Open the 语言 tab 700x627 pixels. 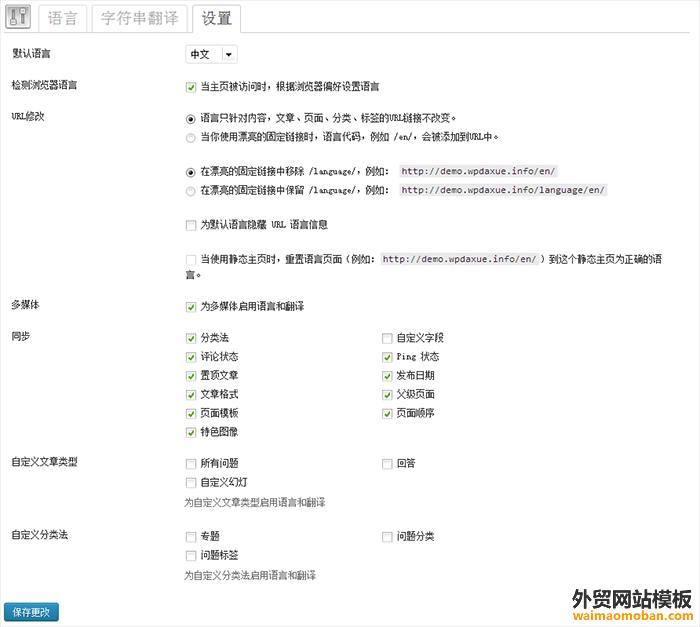coord(62,19)
